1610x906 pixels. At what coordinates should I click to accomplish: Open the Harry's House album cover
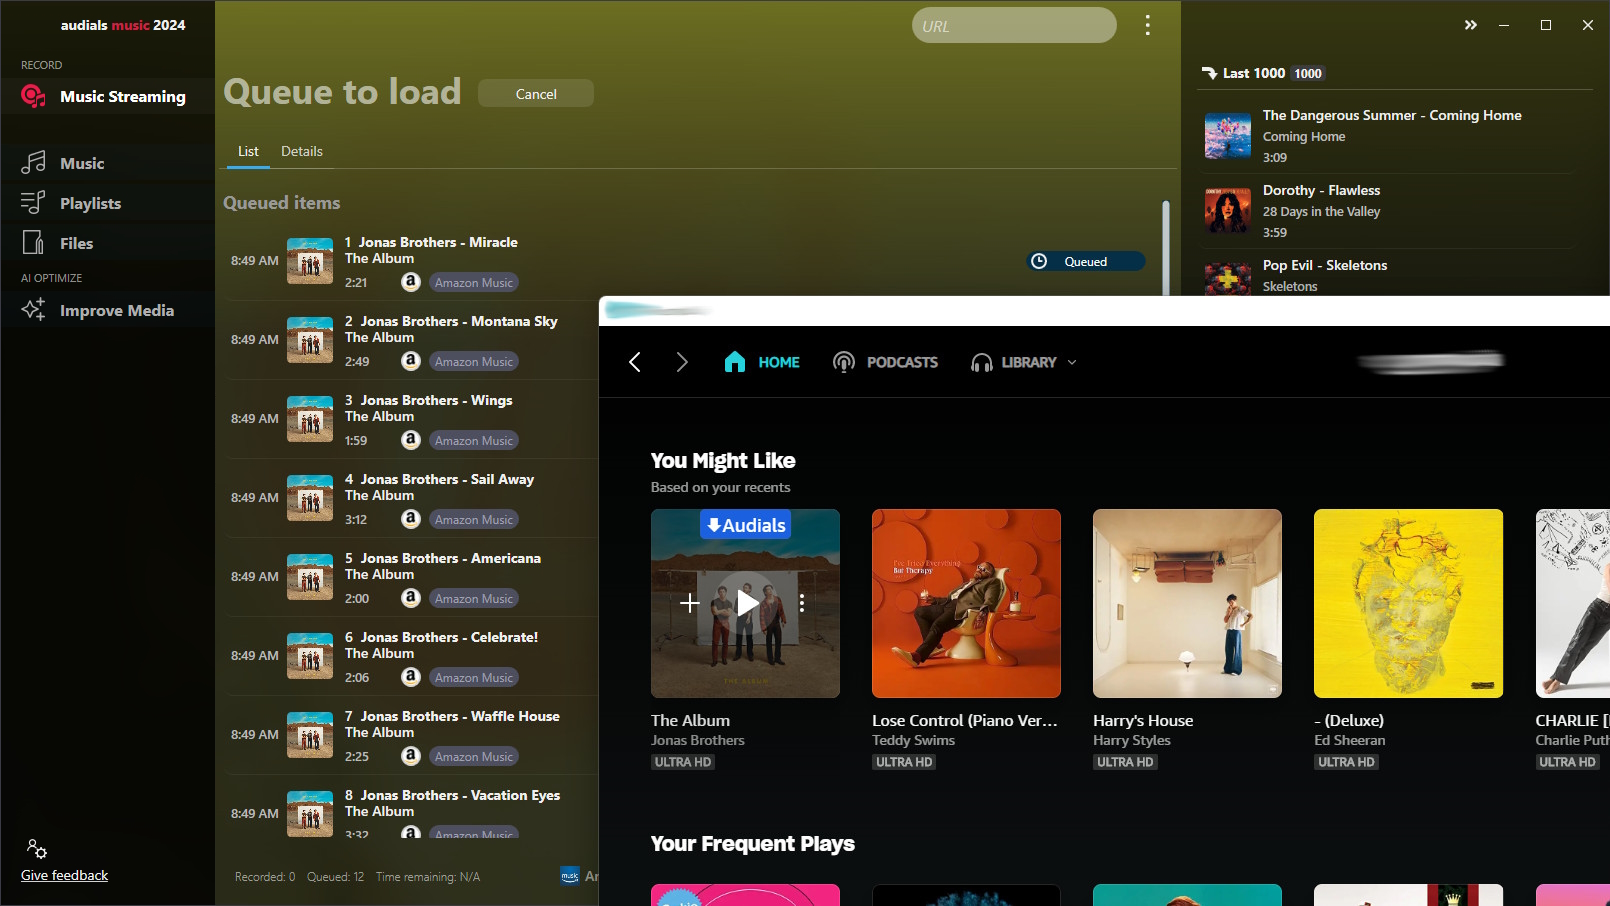[1187, 603]
